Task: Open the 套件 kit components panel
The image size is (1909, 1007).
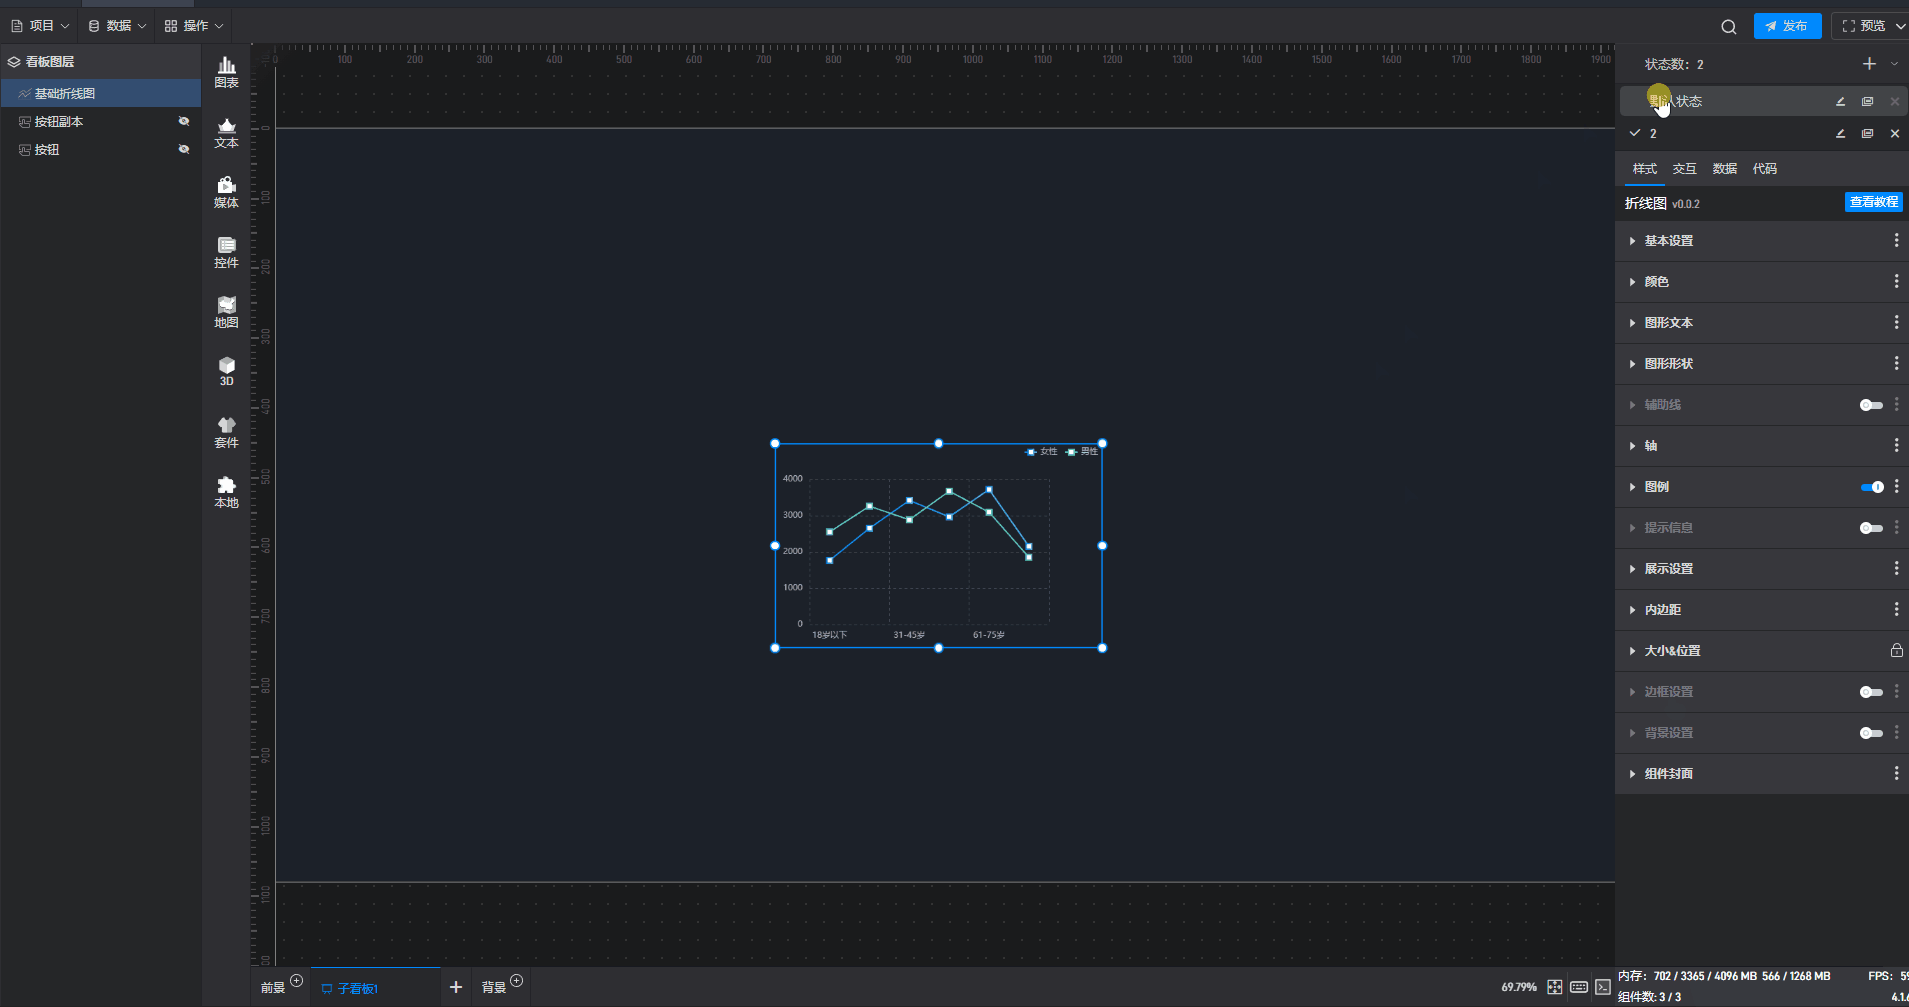Action: tap(227, 432)
